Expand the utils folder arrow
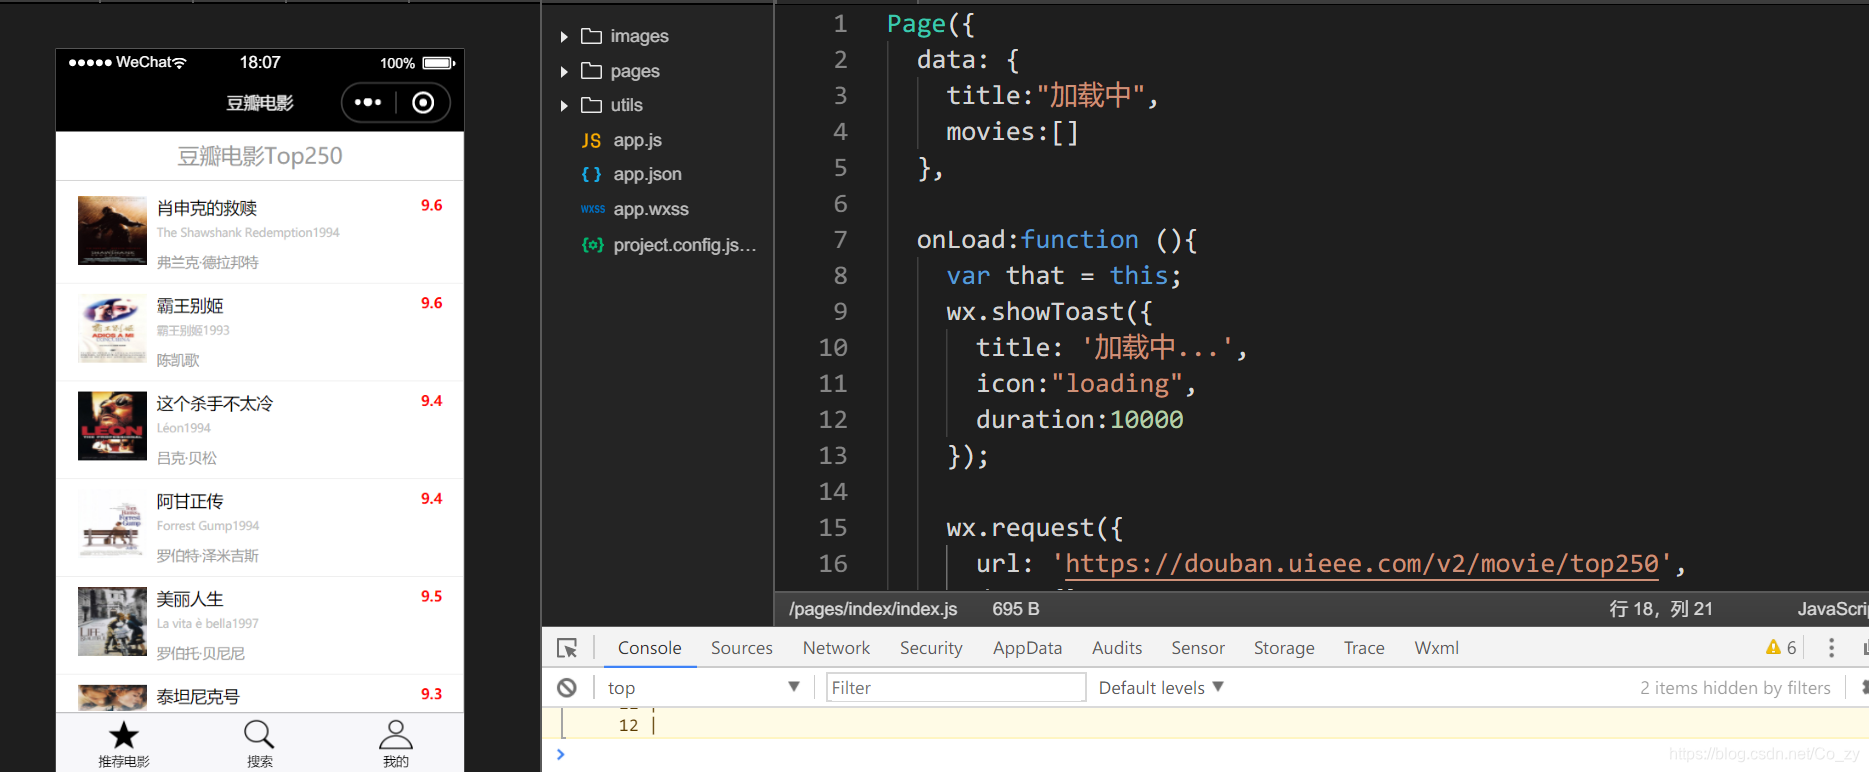The height and width of the screenshot is (772, 1869). [x=564, y=106]
